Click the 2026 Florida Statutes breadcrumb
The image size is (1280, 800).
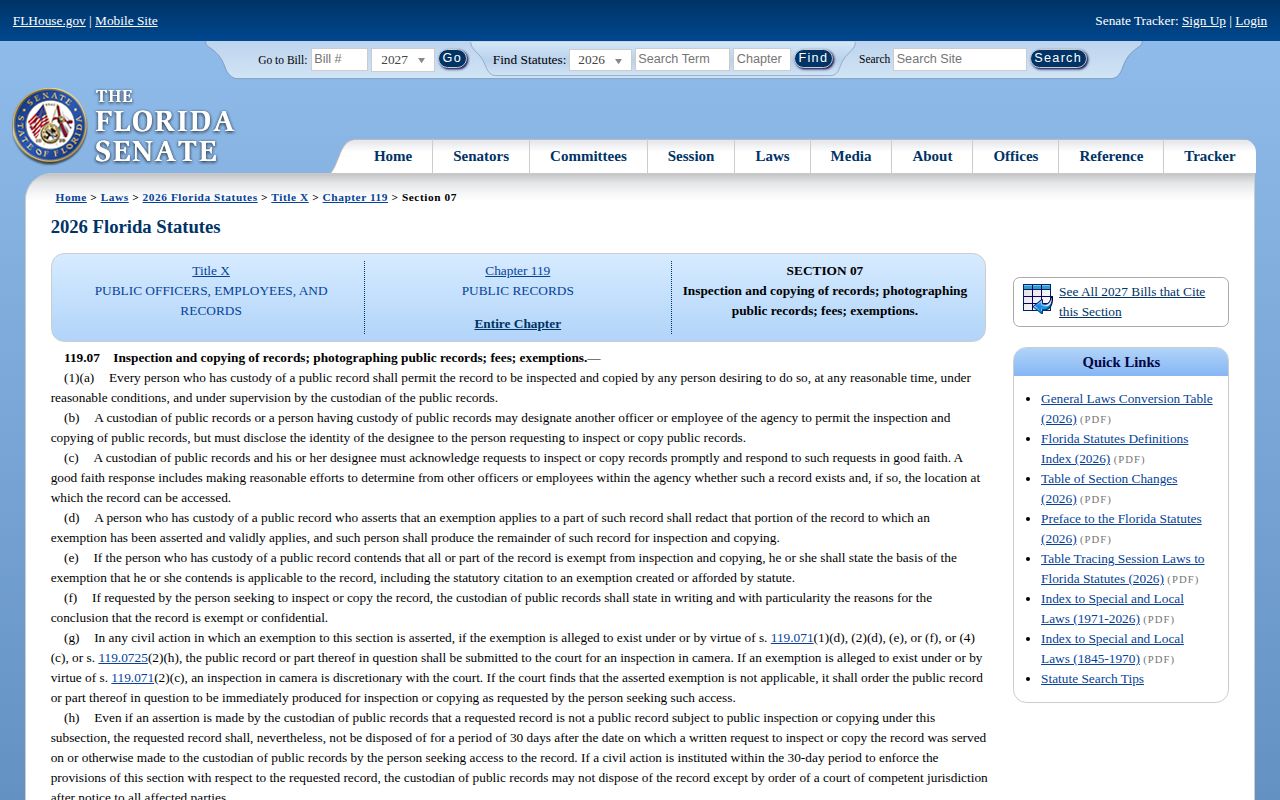[200, 197]
